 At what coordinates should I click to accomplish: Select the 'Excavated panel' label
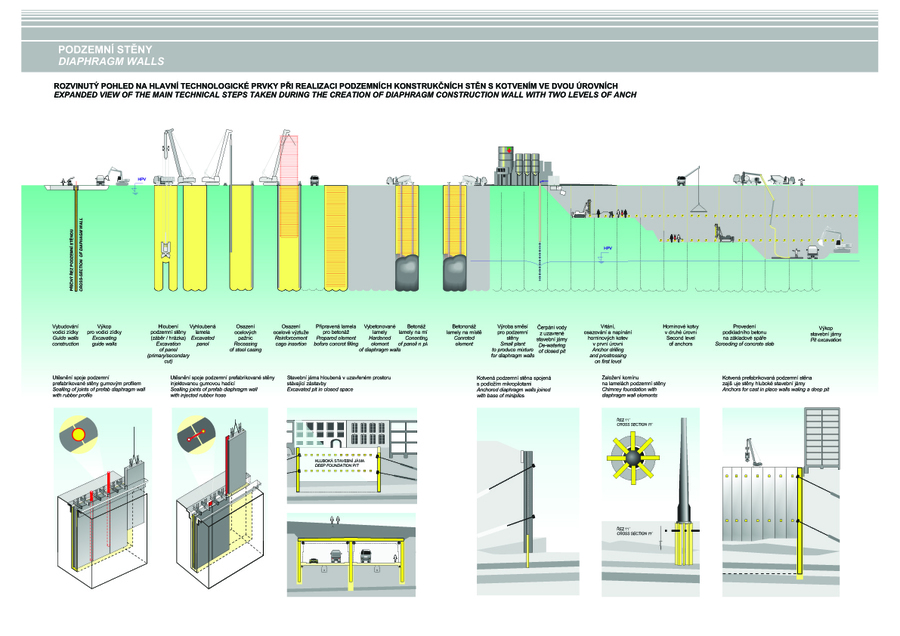coord(203,341)
